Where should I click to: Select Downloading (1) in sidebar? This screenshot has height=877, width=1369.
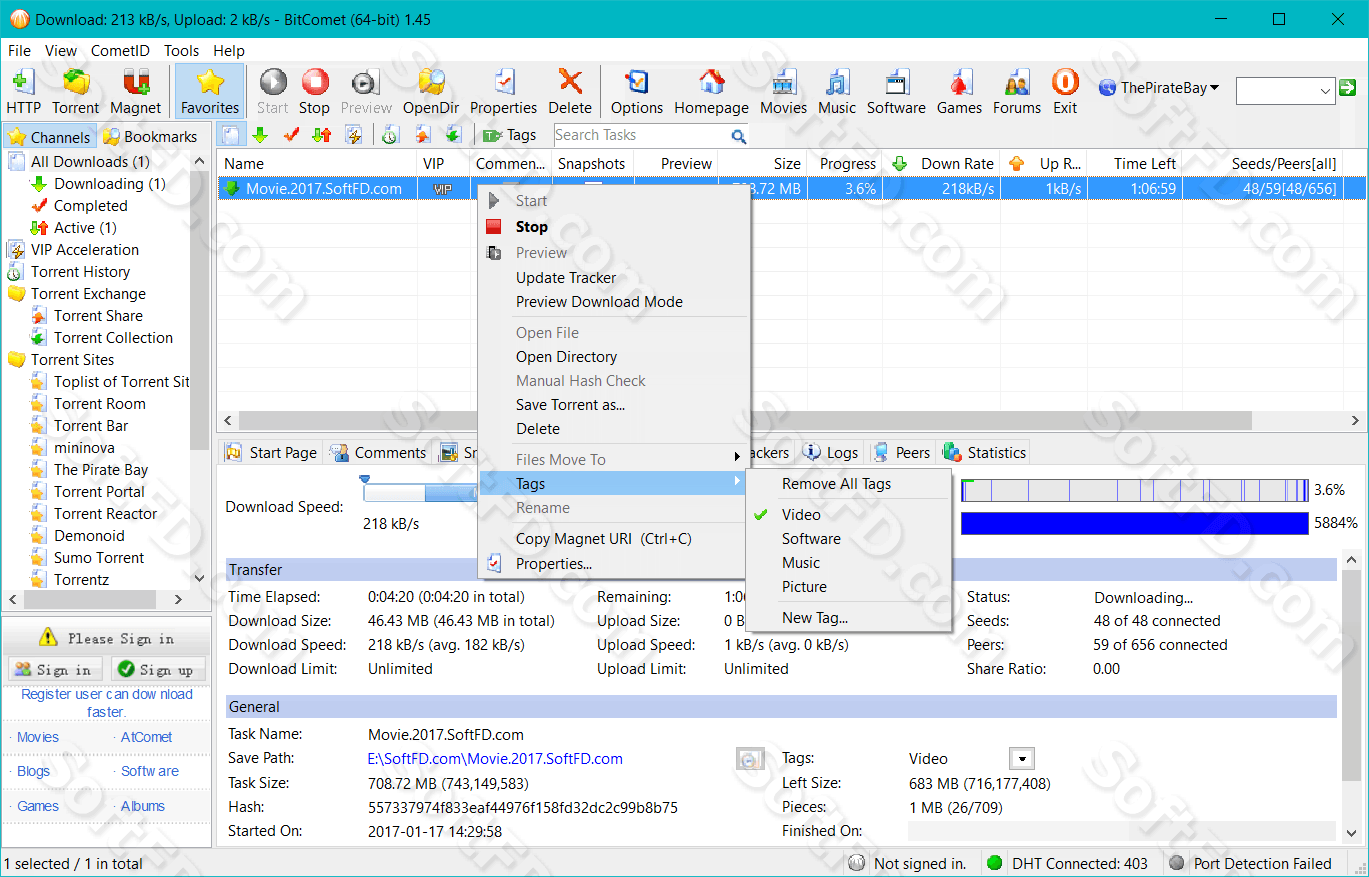click(98, 184)
